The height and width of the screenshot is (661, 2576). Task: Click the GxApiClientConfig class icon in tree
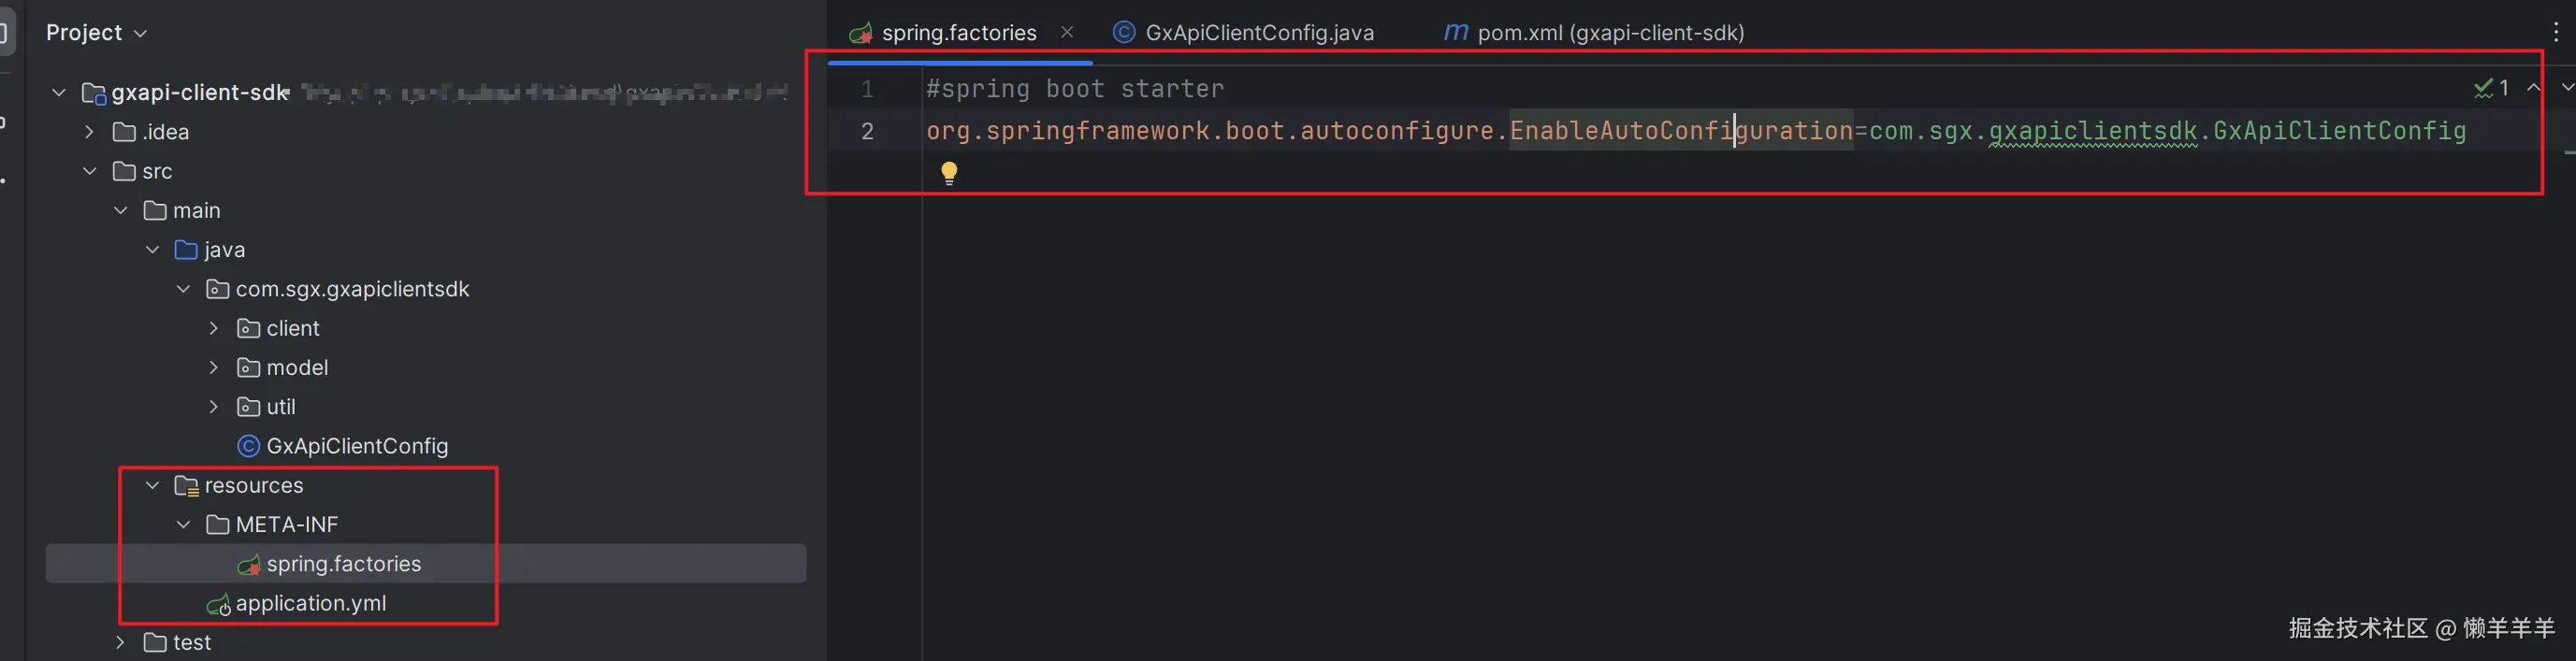(248, 446)
